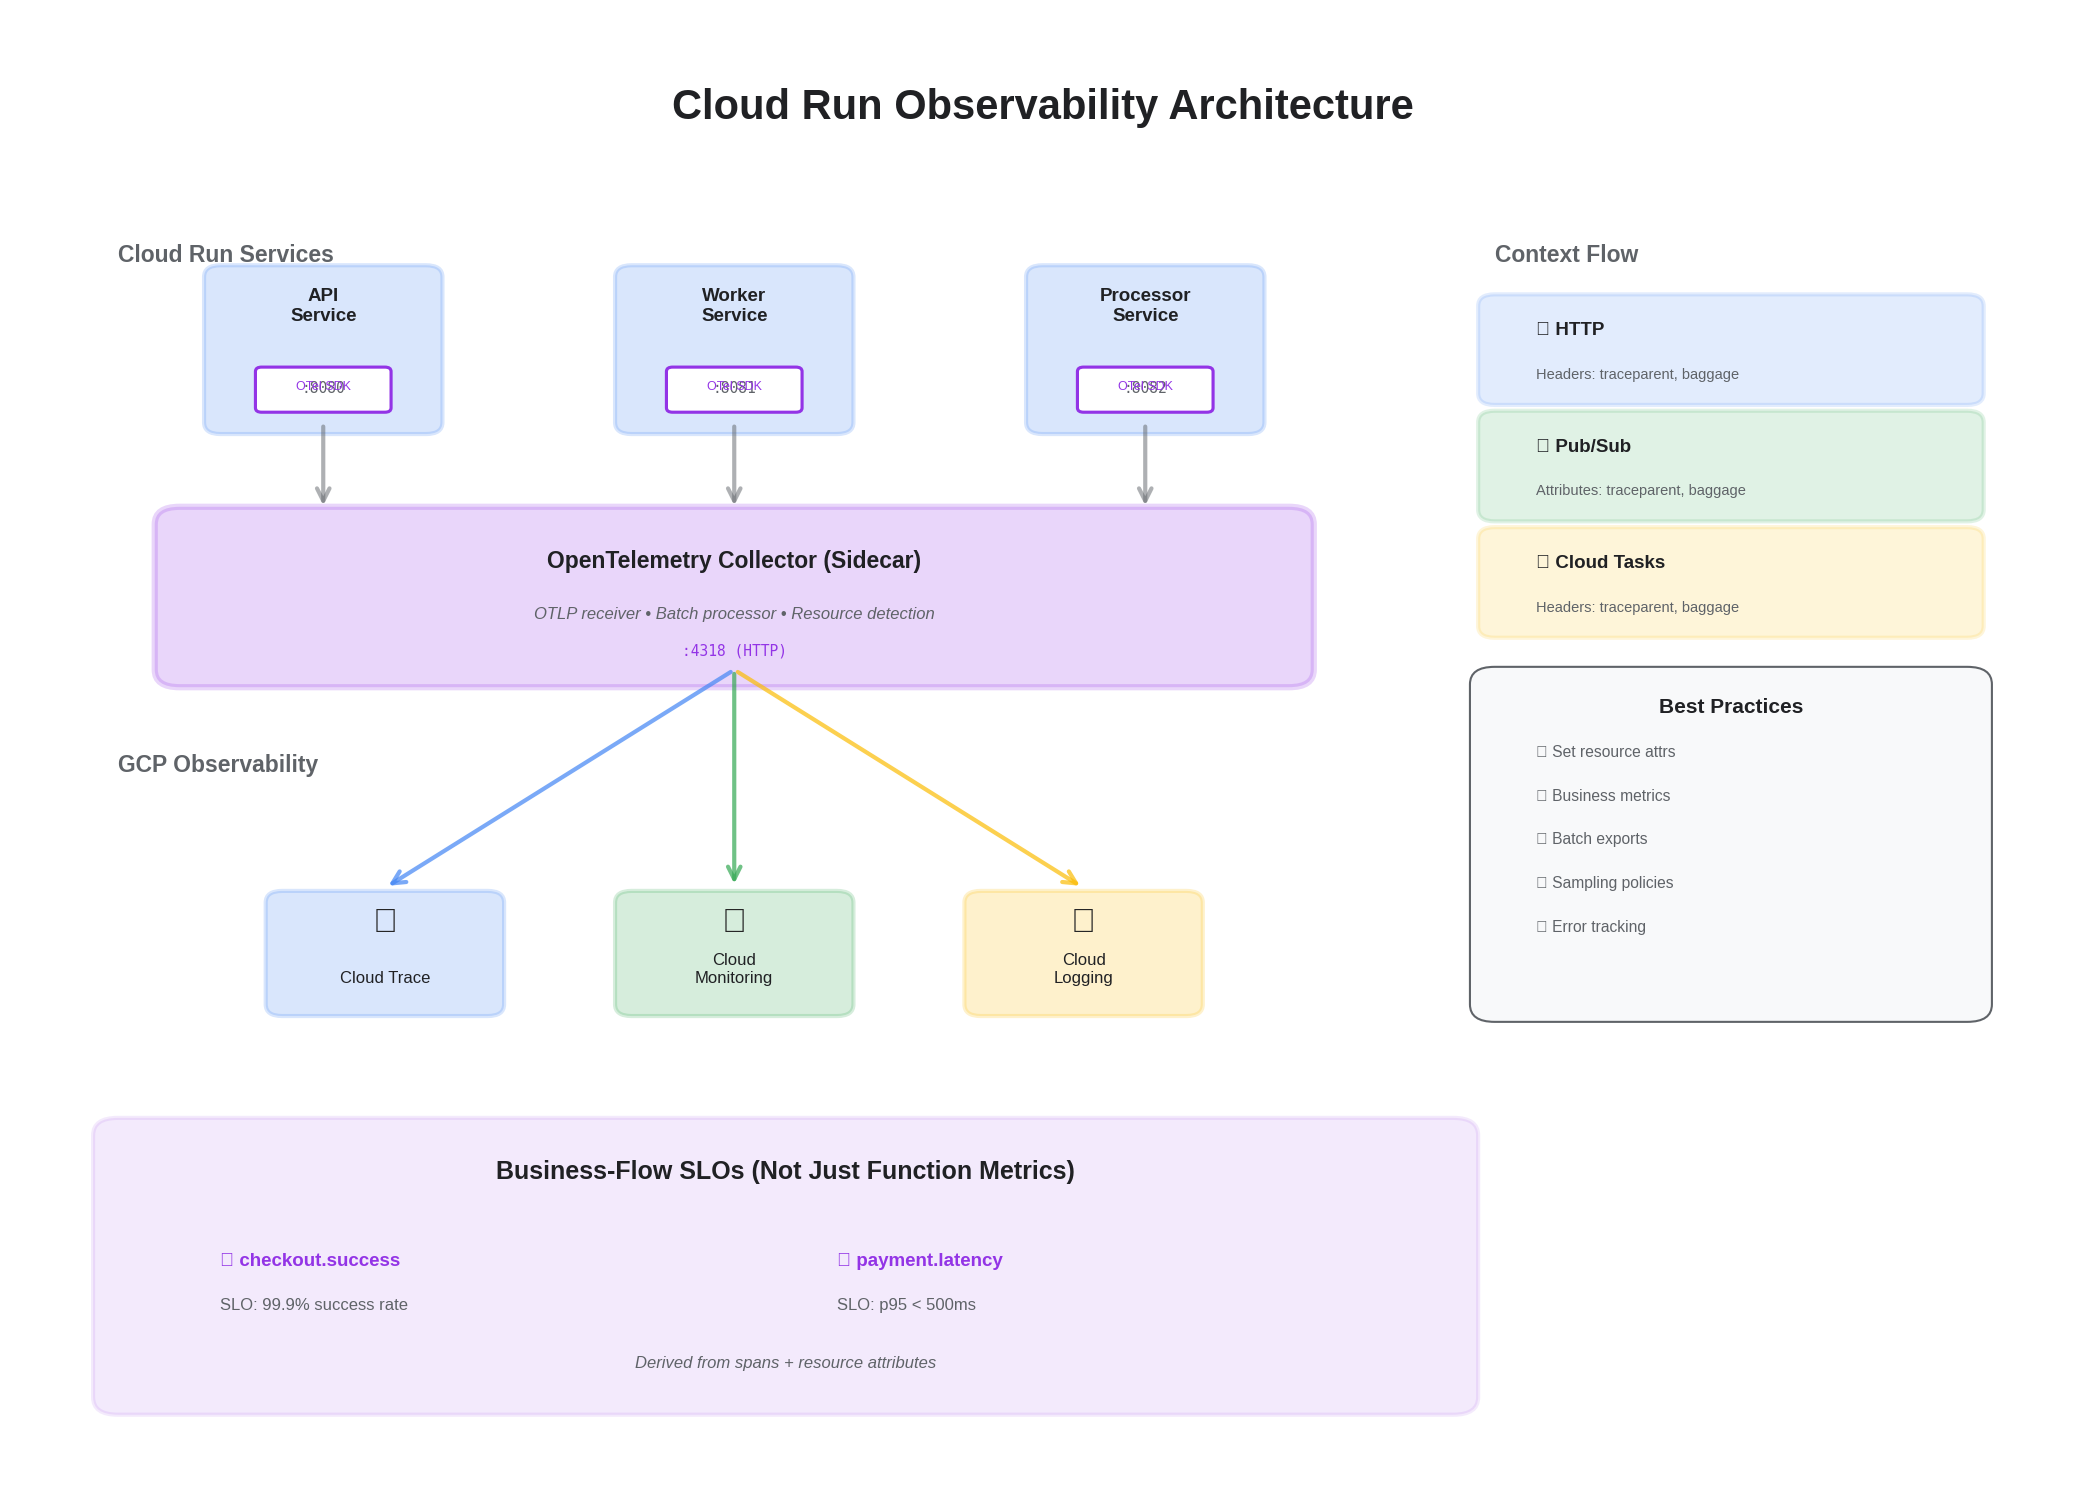The width and height of the screenshot is (2085, 1485).
Task: Expand the Best Practices section
Action: [1730, 706]
